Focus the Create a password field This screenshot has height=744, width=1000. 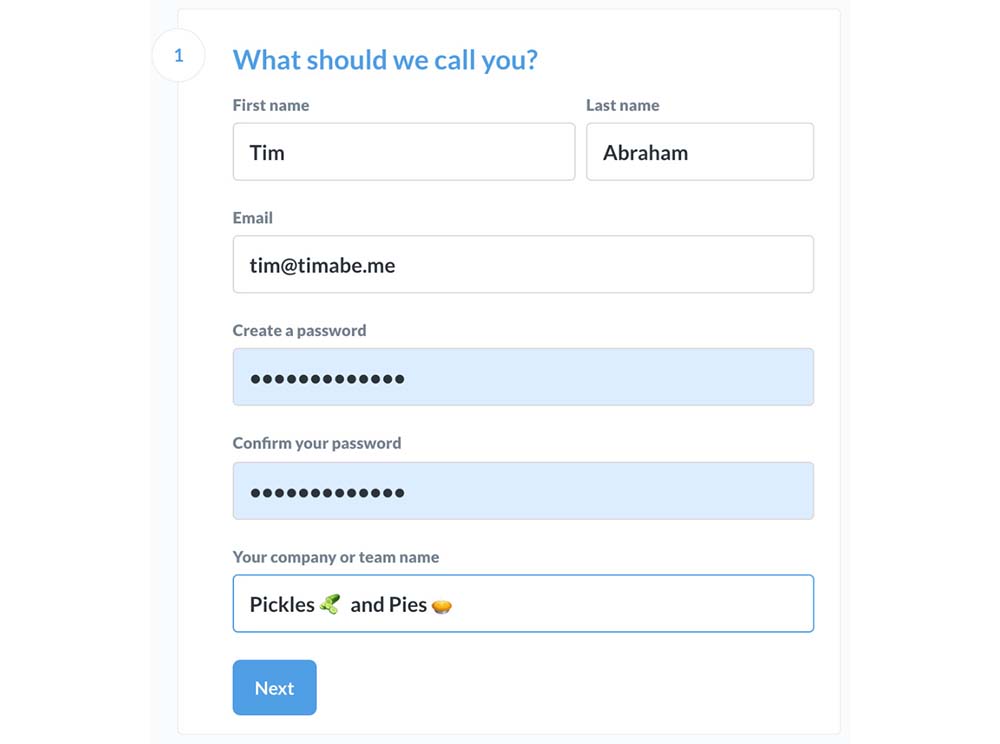(522, 378)
